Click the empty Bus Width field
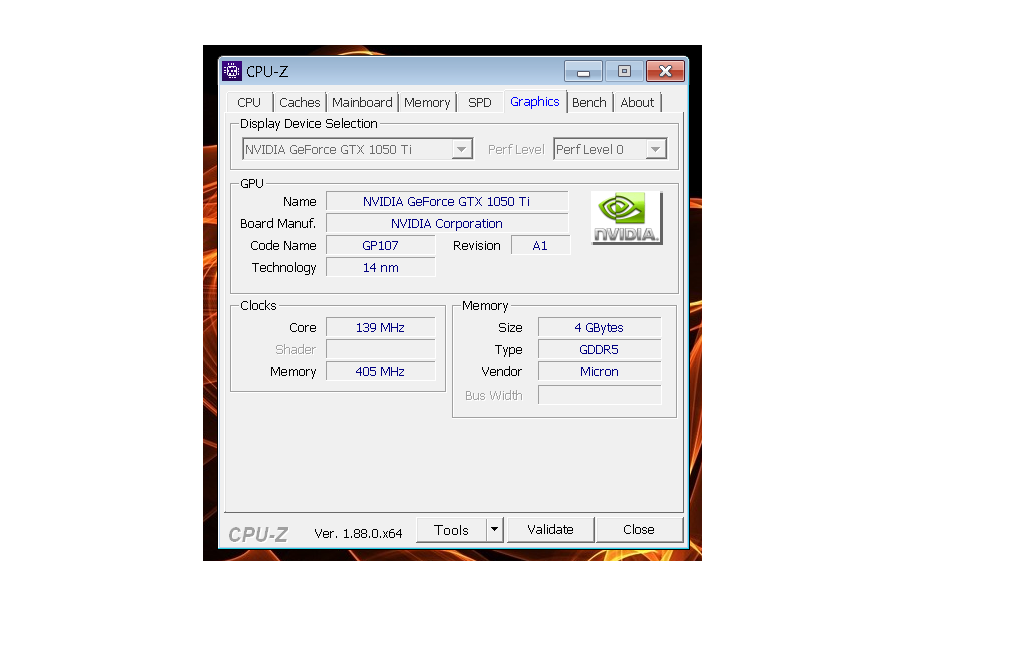 click(599, 395)
